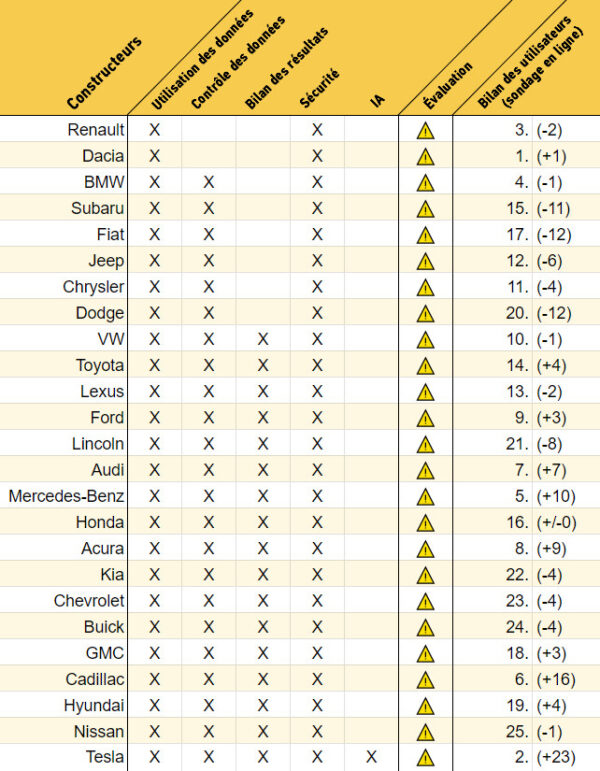Image resolution: width=600 pixels, height=771 pixels.
Task: Click the warning icon in the Renault row
Action: pos(425,130)
